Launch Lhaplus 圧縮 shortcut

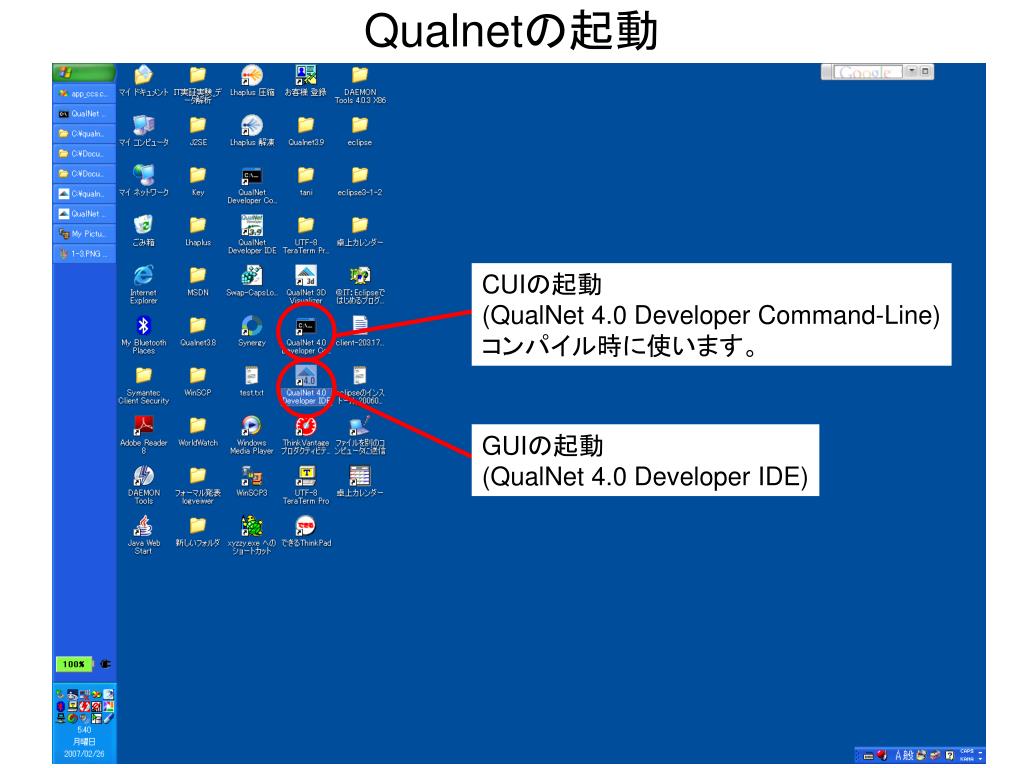[252, 82]
